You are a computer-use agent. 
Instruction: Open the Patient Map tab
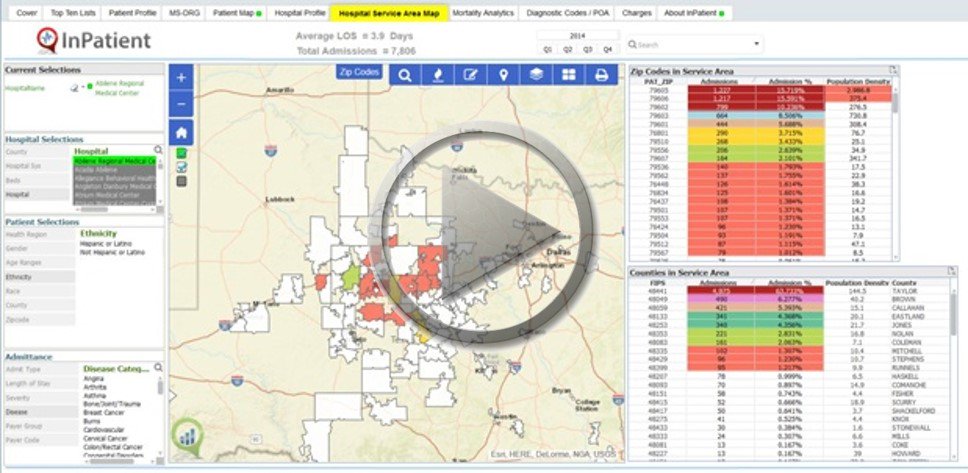pos(237,13)
